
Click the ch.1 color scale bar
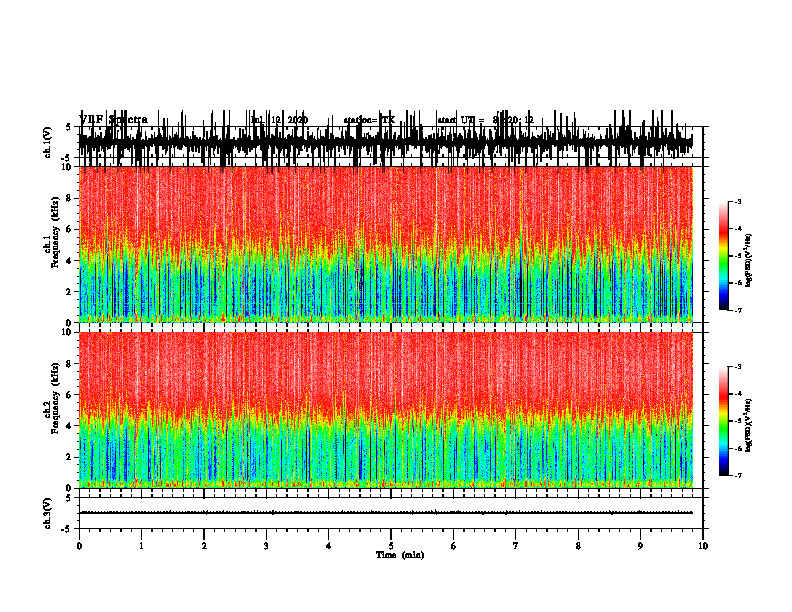pos(724,256)
